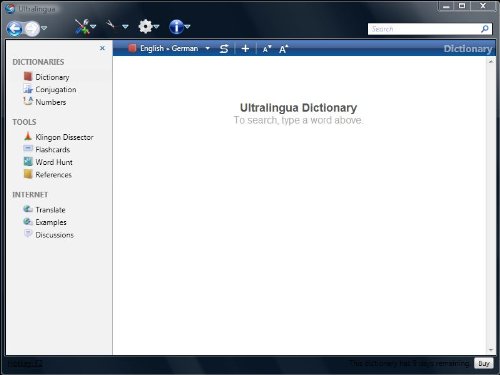Click the Word Hunt icon
The image size is (500, 375).
click(28, 162)
